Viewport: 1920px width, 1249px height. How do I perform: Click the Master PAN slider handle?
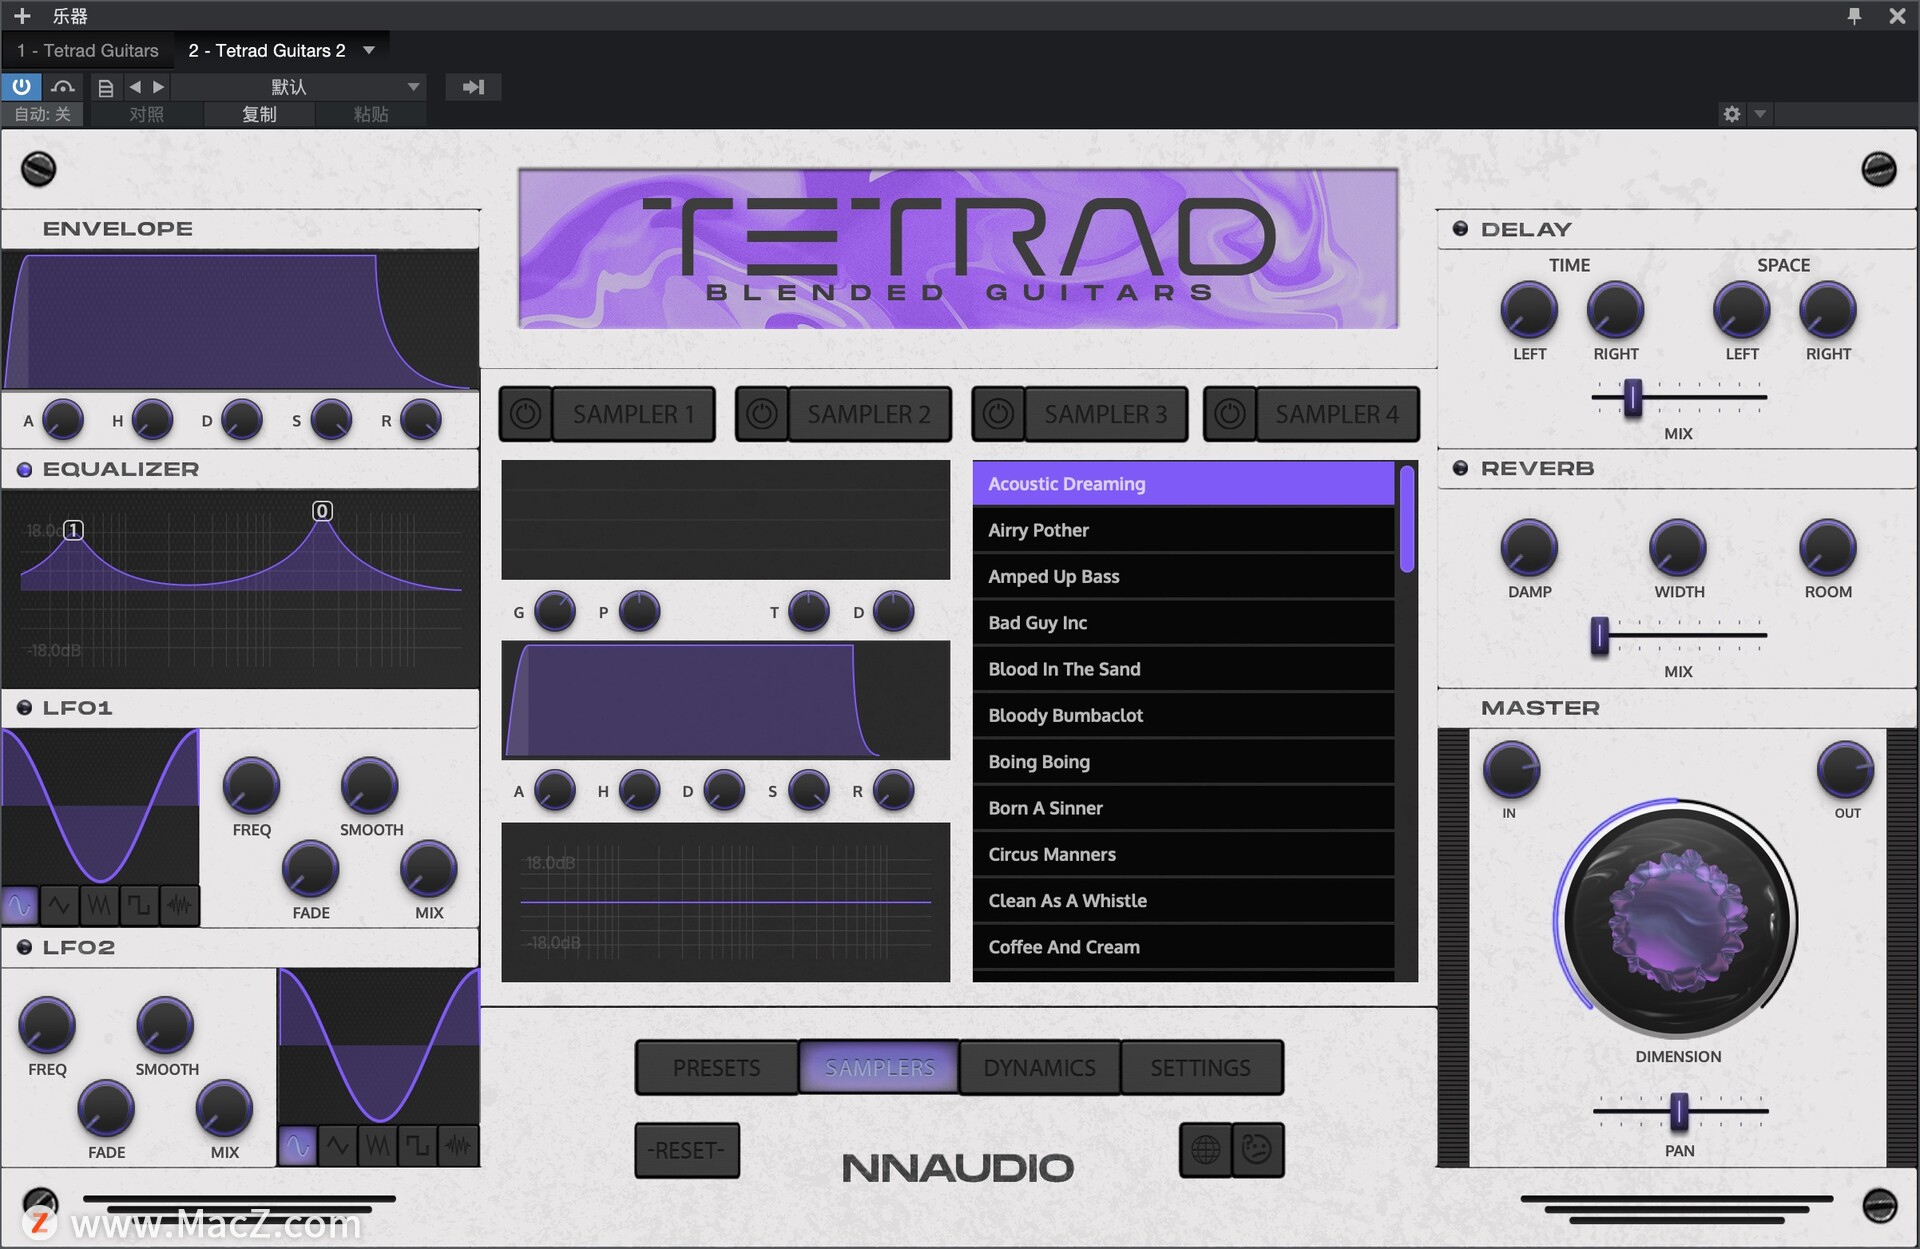[1680, 1111]
